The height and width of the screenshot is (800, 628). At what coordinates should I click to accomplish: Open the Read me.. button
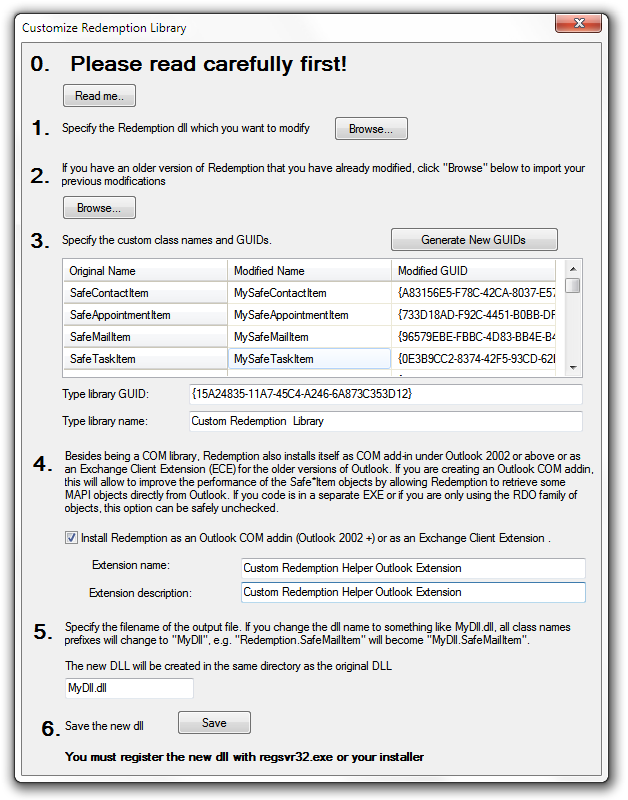pos(99,96)
